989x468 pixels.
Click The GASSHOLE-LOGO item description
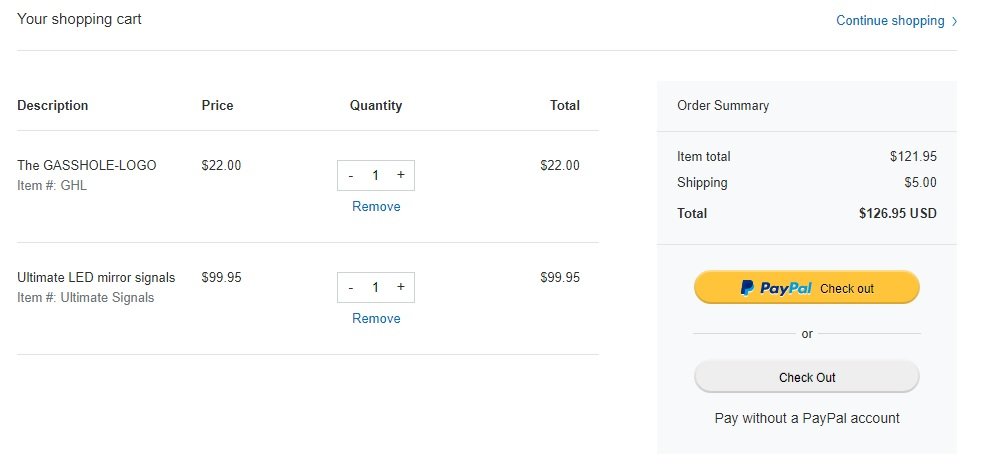pos(86,165)
